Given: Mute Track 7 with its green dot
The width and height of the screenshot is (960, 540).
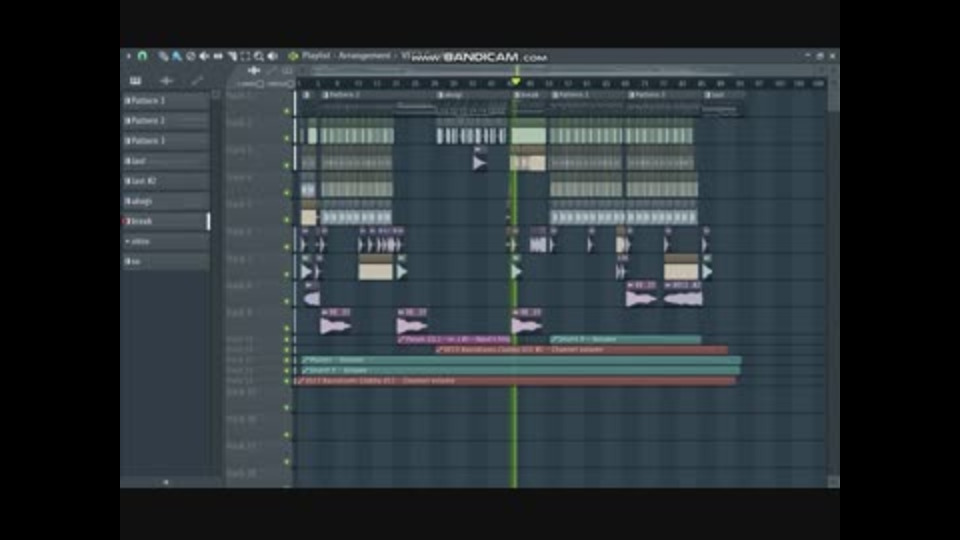Looking at the screenshot, I should (287, 274).
